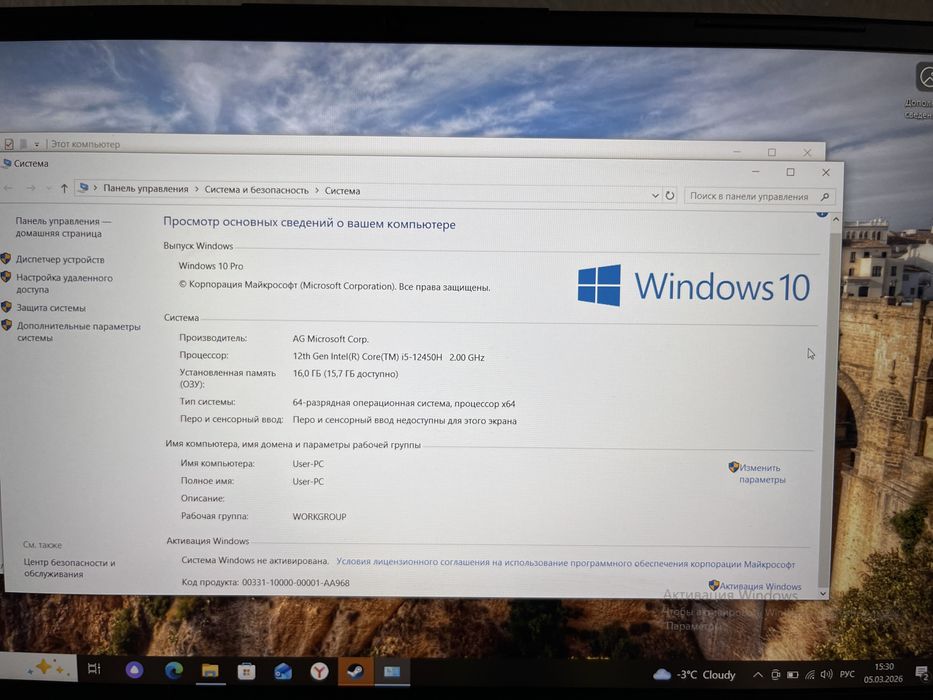Launch Yandex Browser from the taskbar
The height and width of the screenshot is (700, 933).
click(320, 673)
